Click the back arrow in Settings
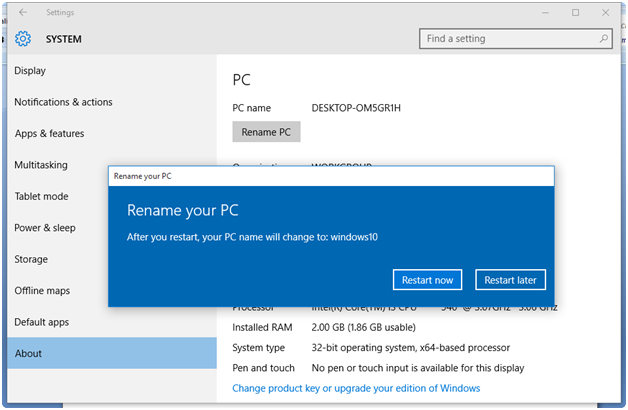 click(23, 12)
